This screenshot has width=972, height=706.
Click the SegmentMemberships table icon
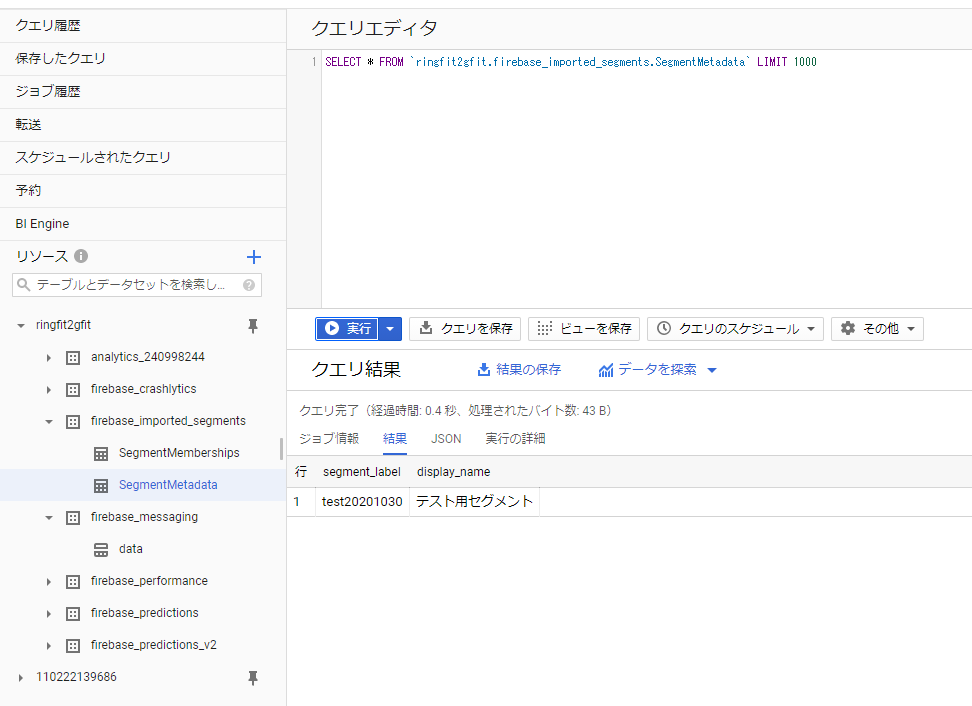click(x=101, y=454)
